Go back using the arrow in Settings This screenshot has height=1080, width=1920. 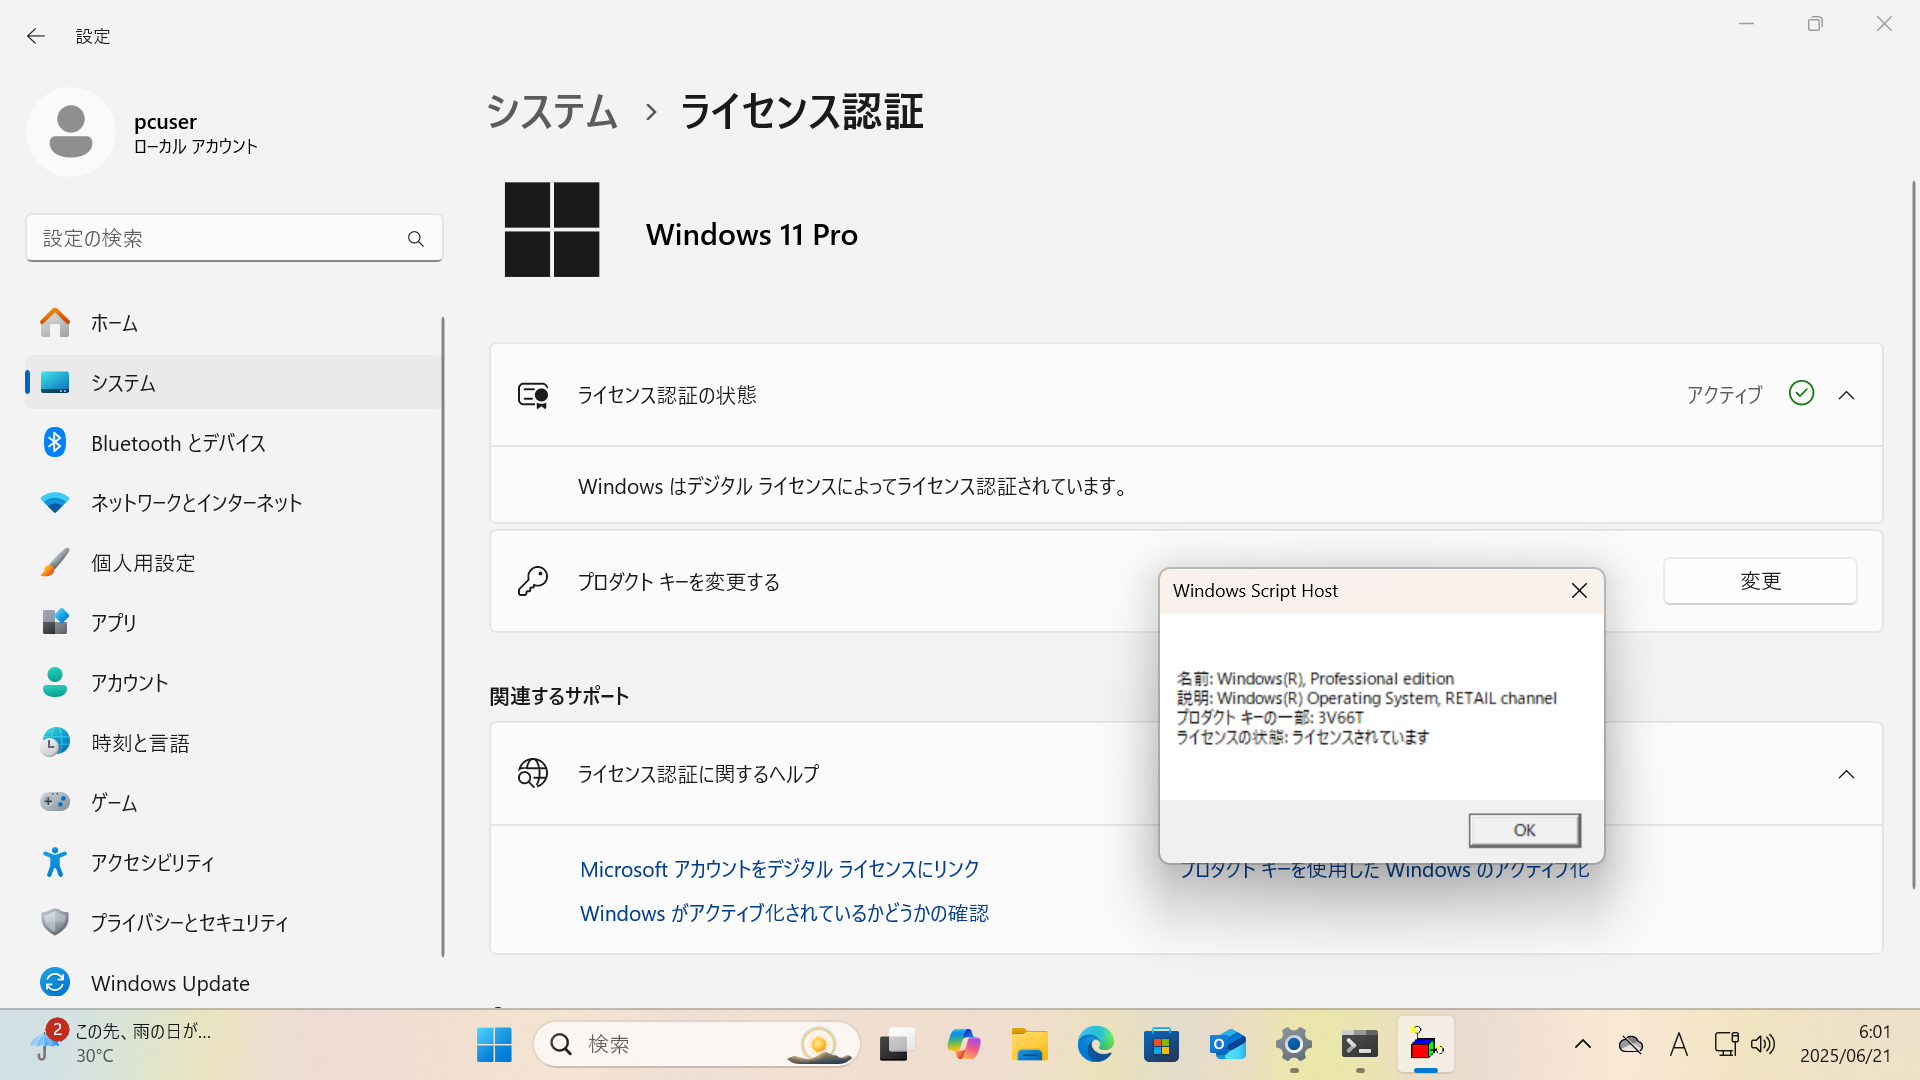(x=36, y=36)
